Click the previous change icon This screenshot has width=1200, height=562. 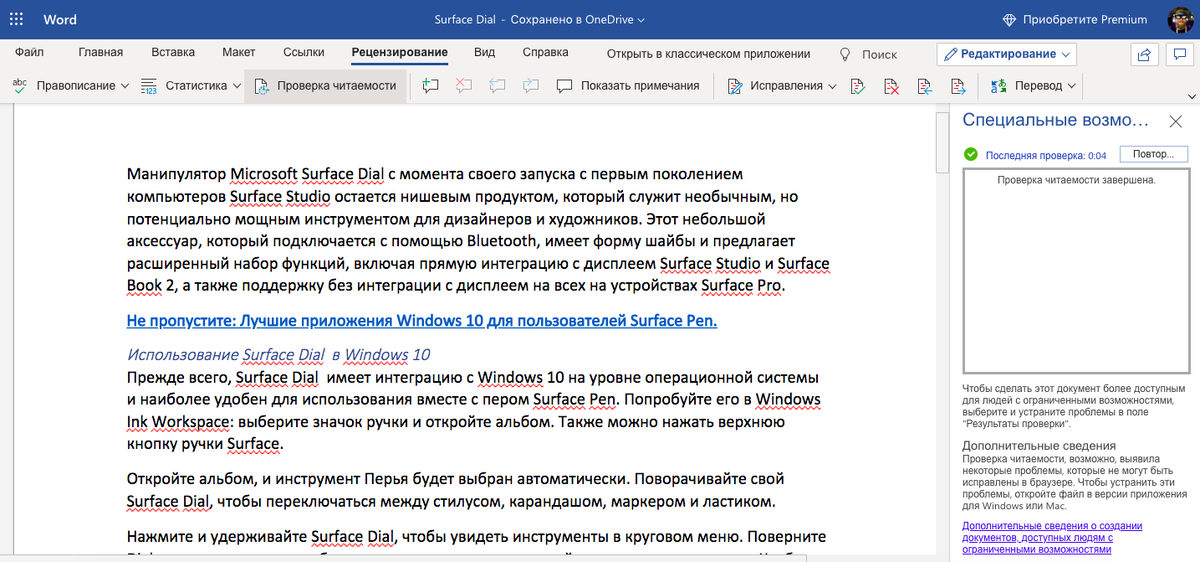[x=924, y=86]
